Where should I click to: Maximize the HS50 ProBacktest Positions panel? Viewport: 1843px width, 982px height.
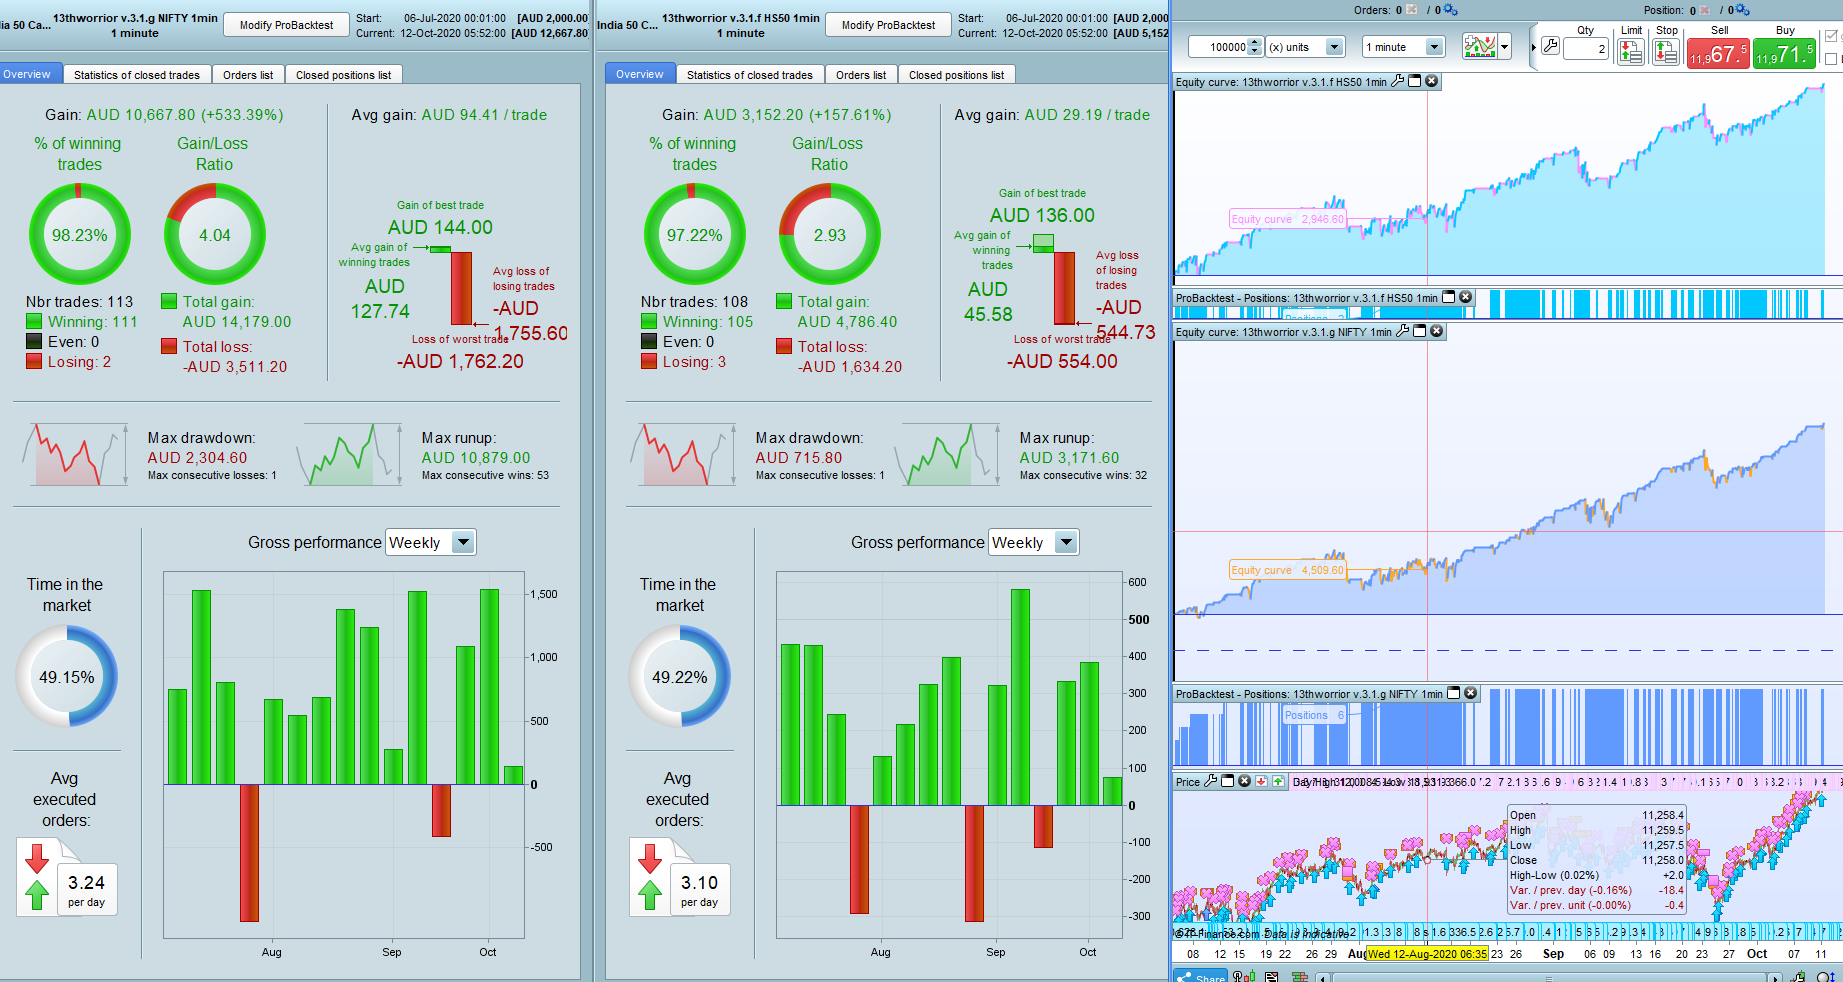(1448, 297)
